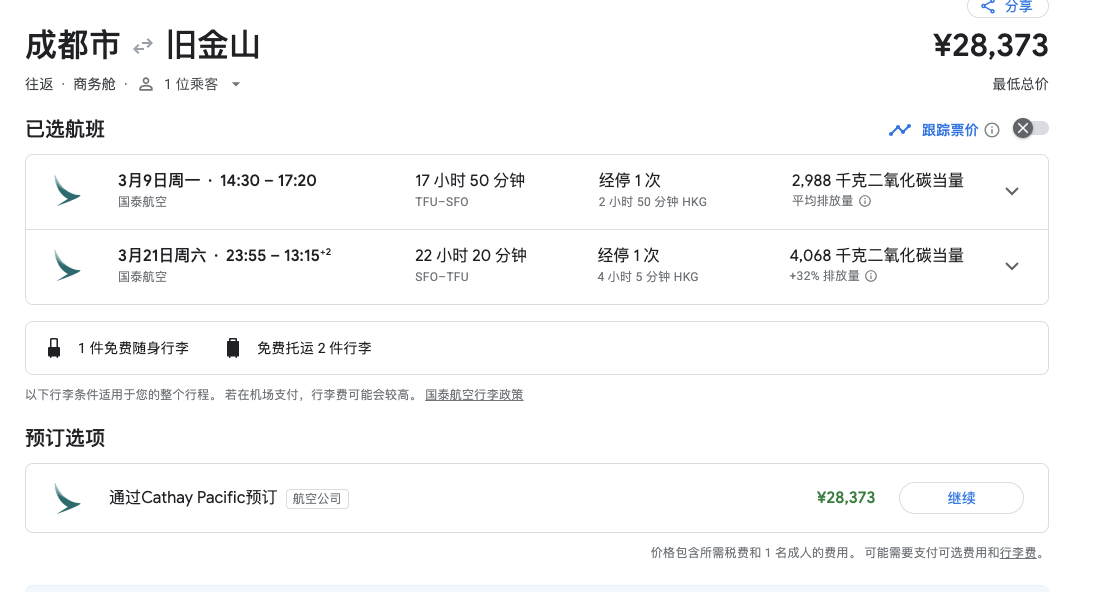
Task: Click the Cathay Pacific logo on return flight
Action: tap(68, 265)
